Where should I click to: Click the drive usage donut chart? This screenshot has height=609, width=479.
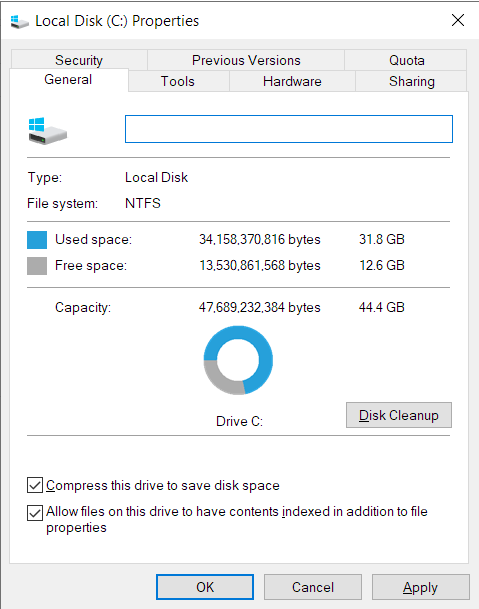(238, 360)
